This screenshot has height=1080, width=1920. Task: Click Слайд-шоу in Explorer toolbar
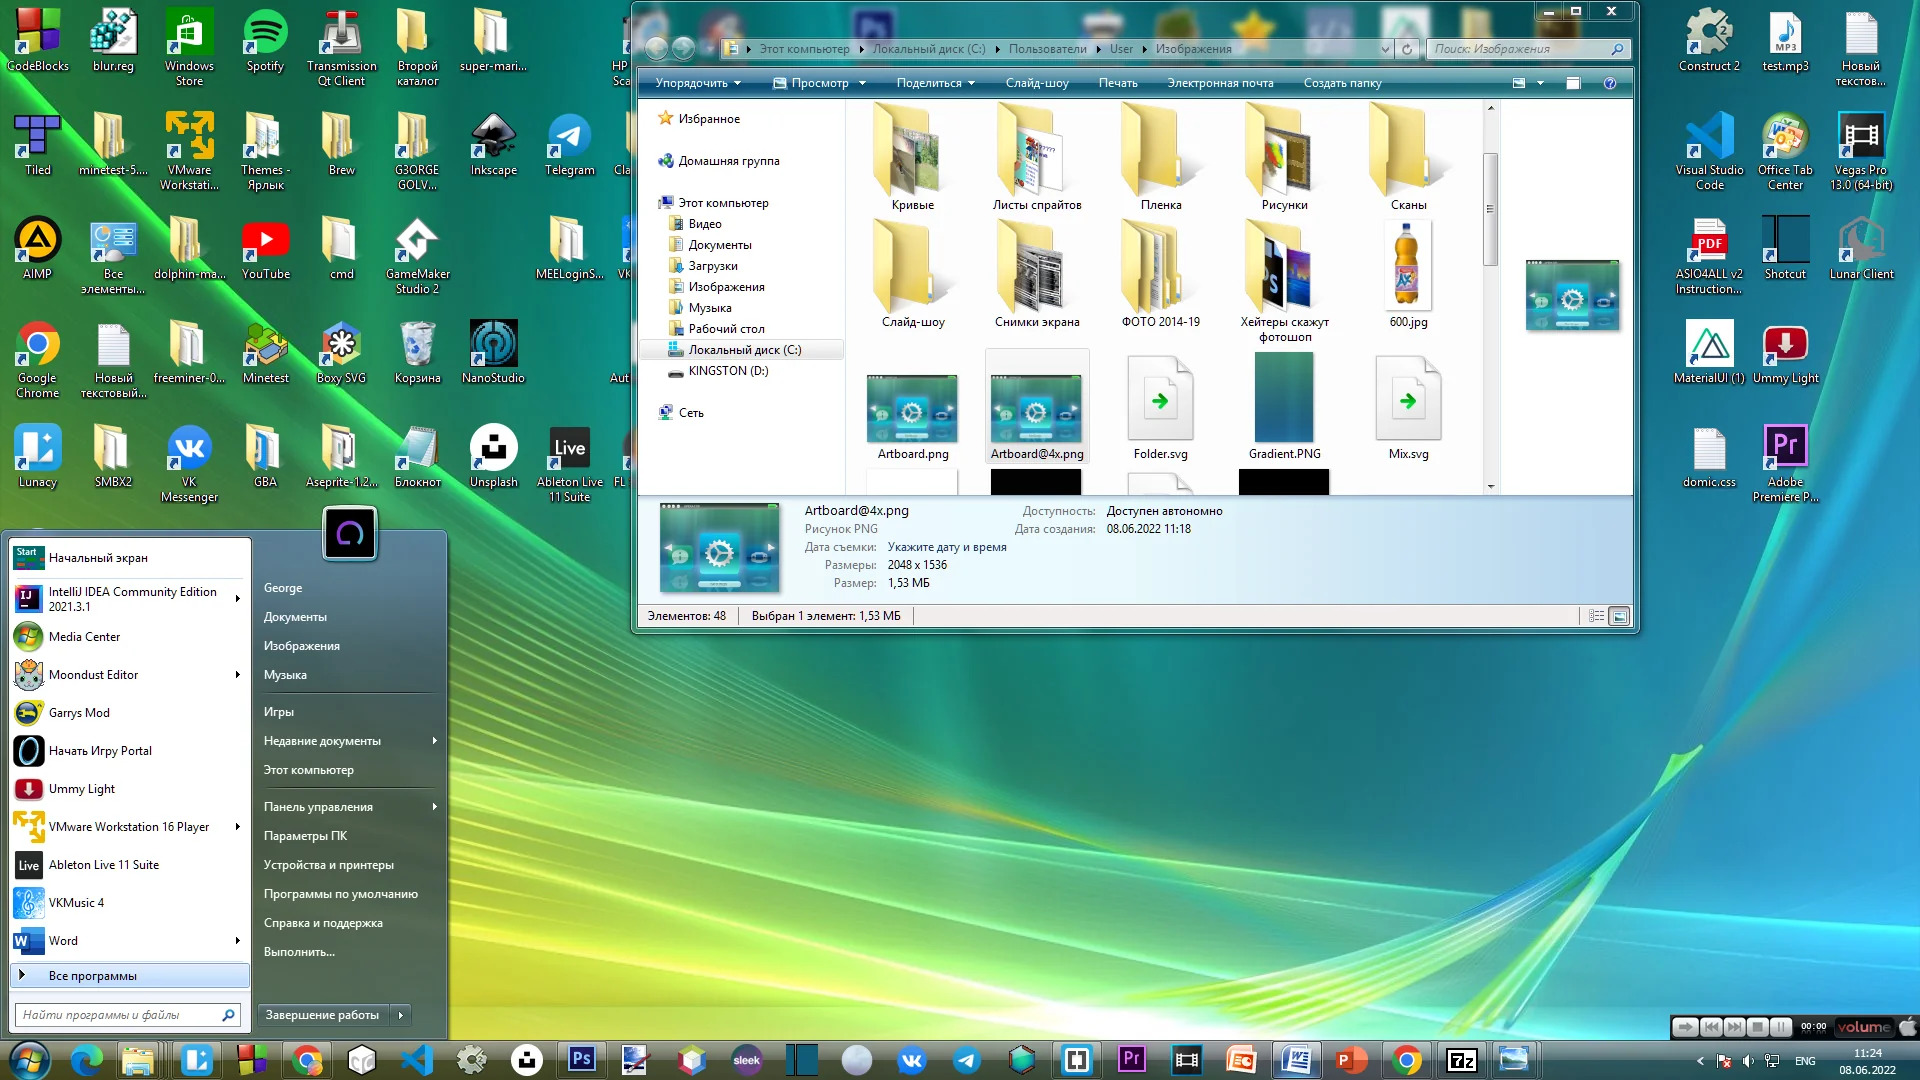[x=1037, y=83]
